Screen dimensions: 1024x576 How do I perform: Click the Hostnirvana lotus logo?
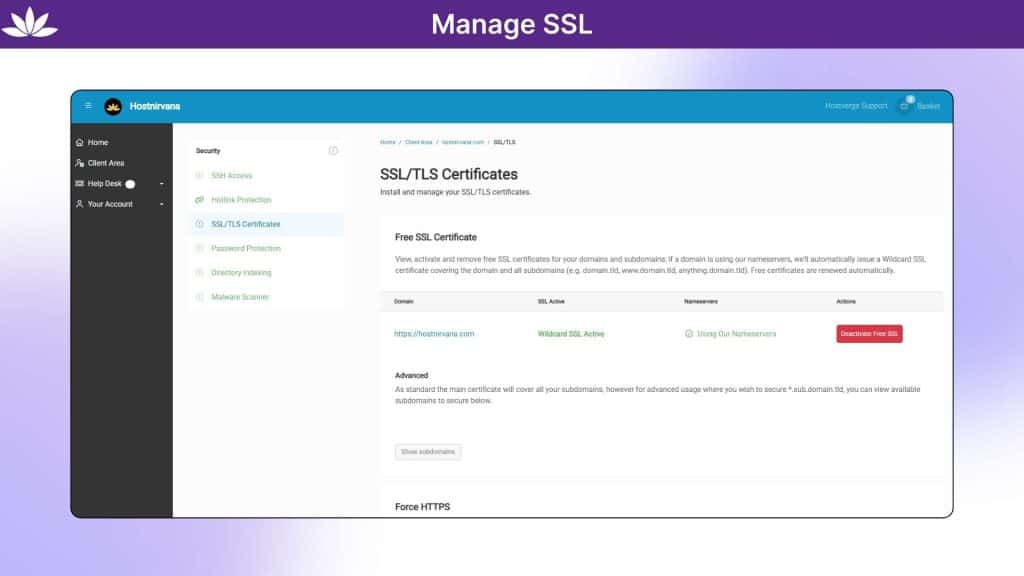coord(113,106)
